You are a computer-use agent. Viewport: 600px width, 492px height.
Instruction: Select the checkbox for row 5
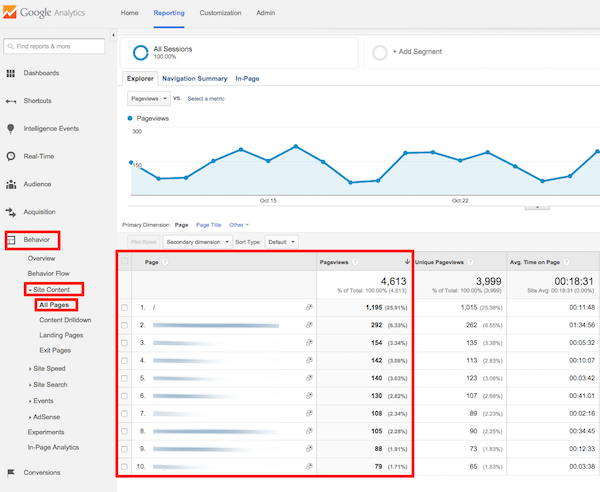(125, 379)
